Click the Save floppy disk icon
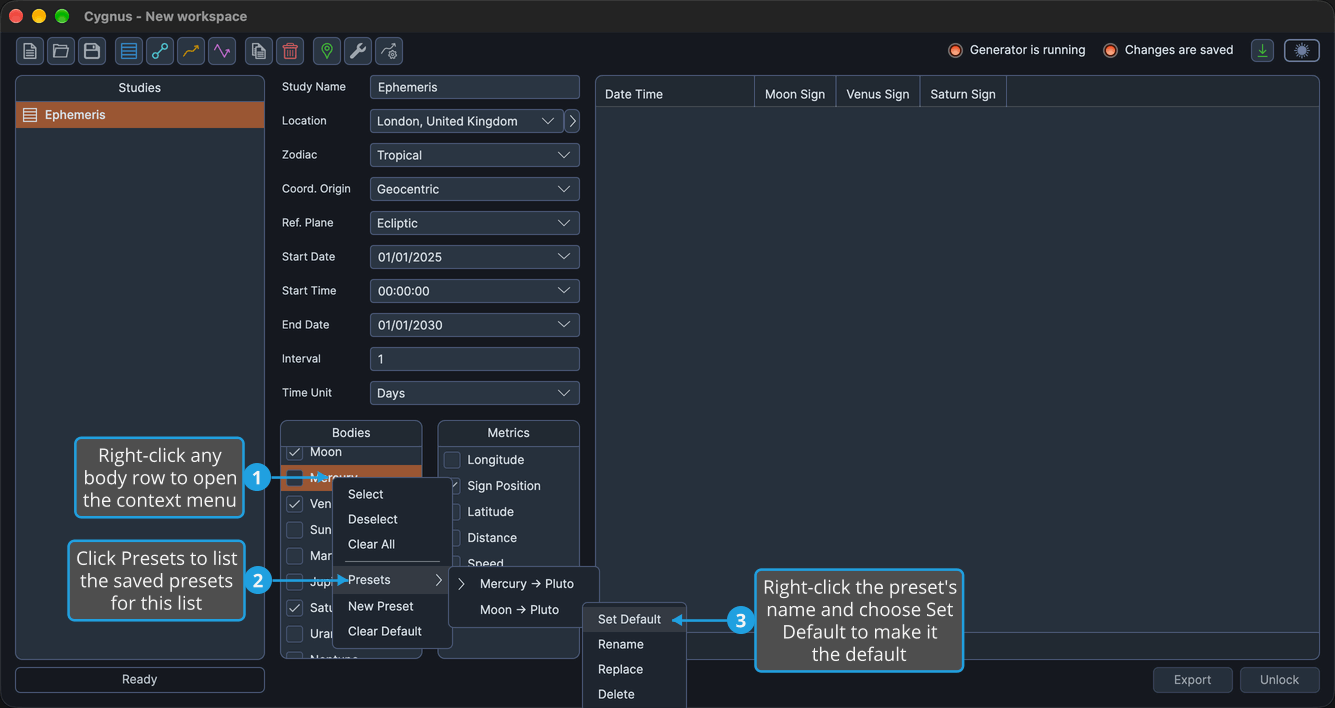The image size is (1335, 708). click(92, 51)
